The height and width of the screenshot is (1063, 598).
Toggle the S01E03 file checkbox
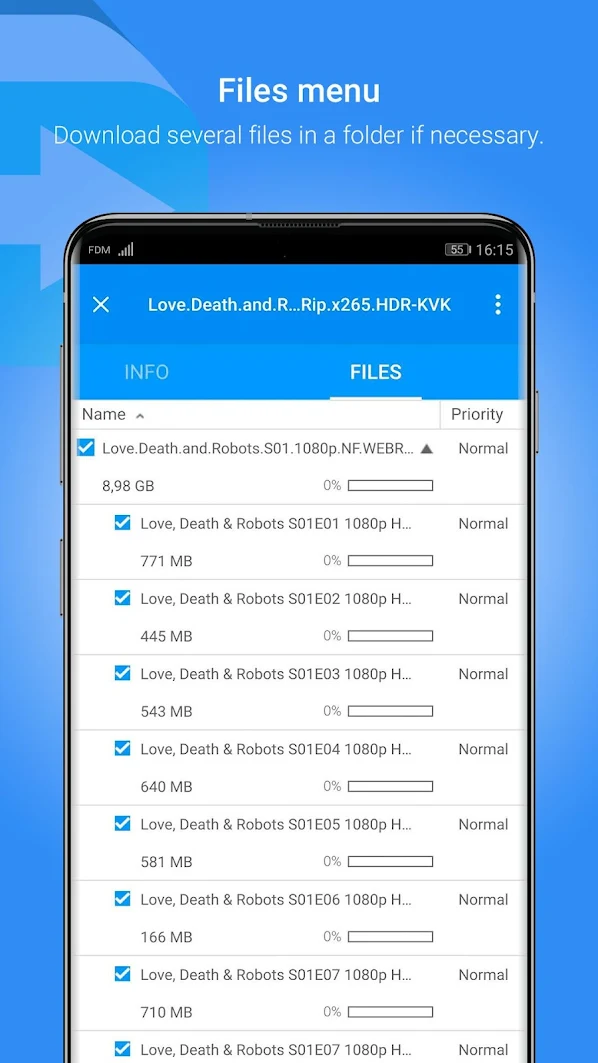(x=122, y=673)
